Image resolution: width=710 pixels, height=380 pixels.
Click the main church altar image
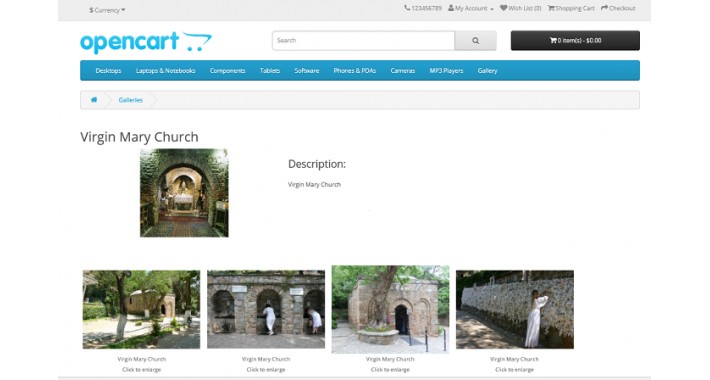pyautogui.click(x=184, y=193)
